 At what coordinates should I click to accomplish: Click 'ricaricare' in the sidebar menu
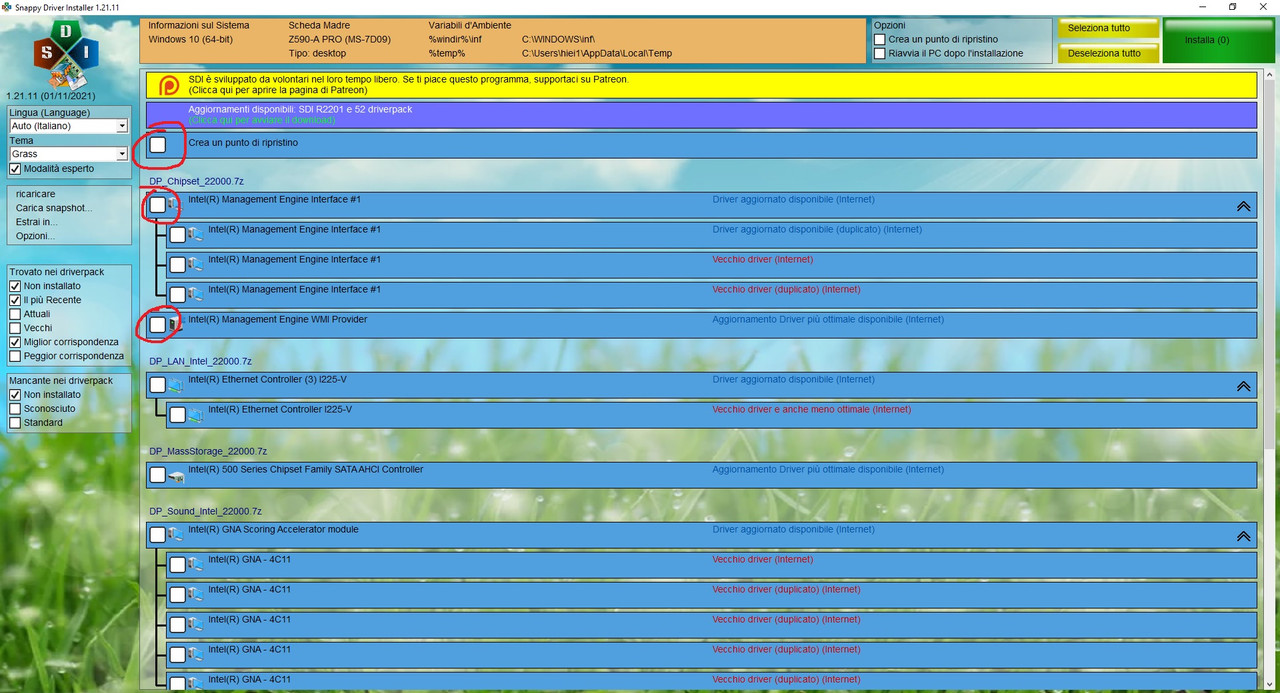tap(36, 194)
